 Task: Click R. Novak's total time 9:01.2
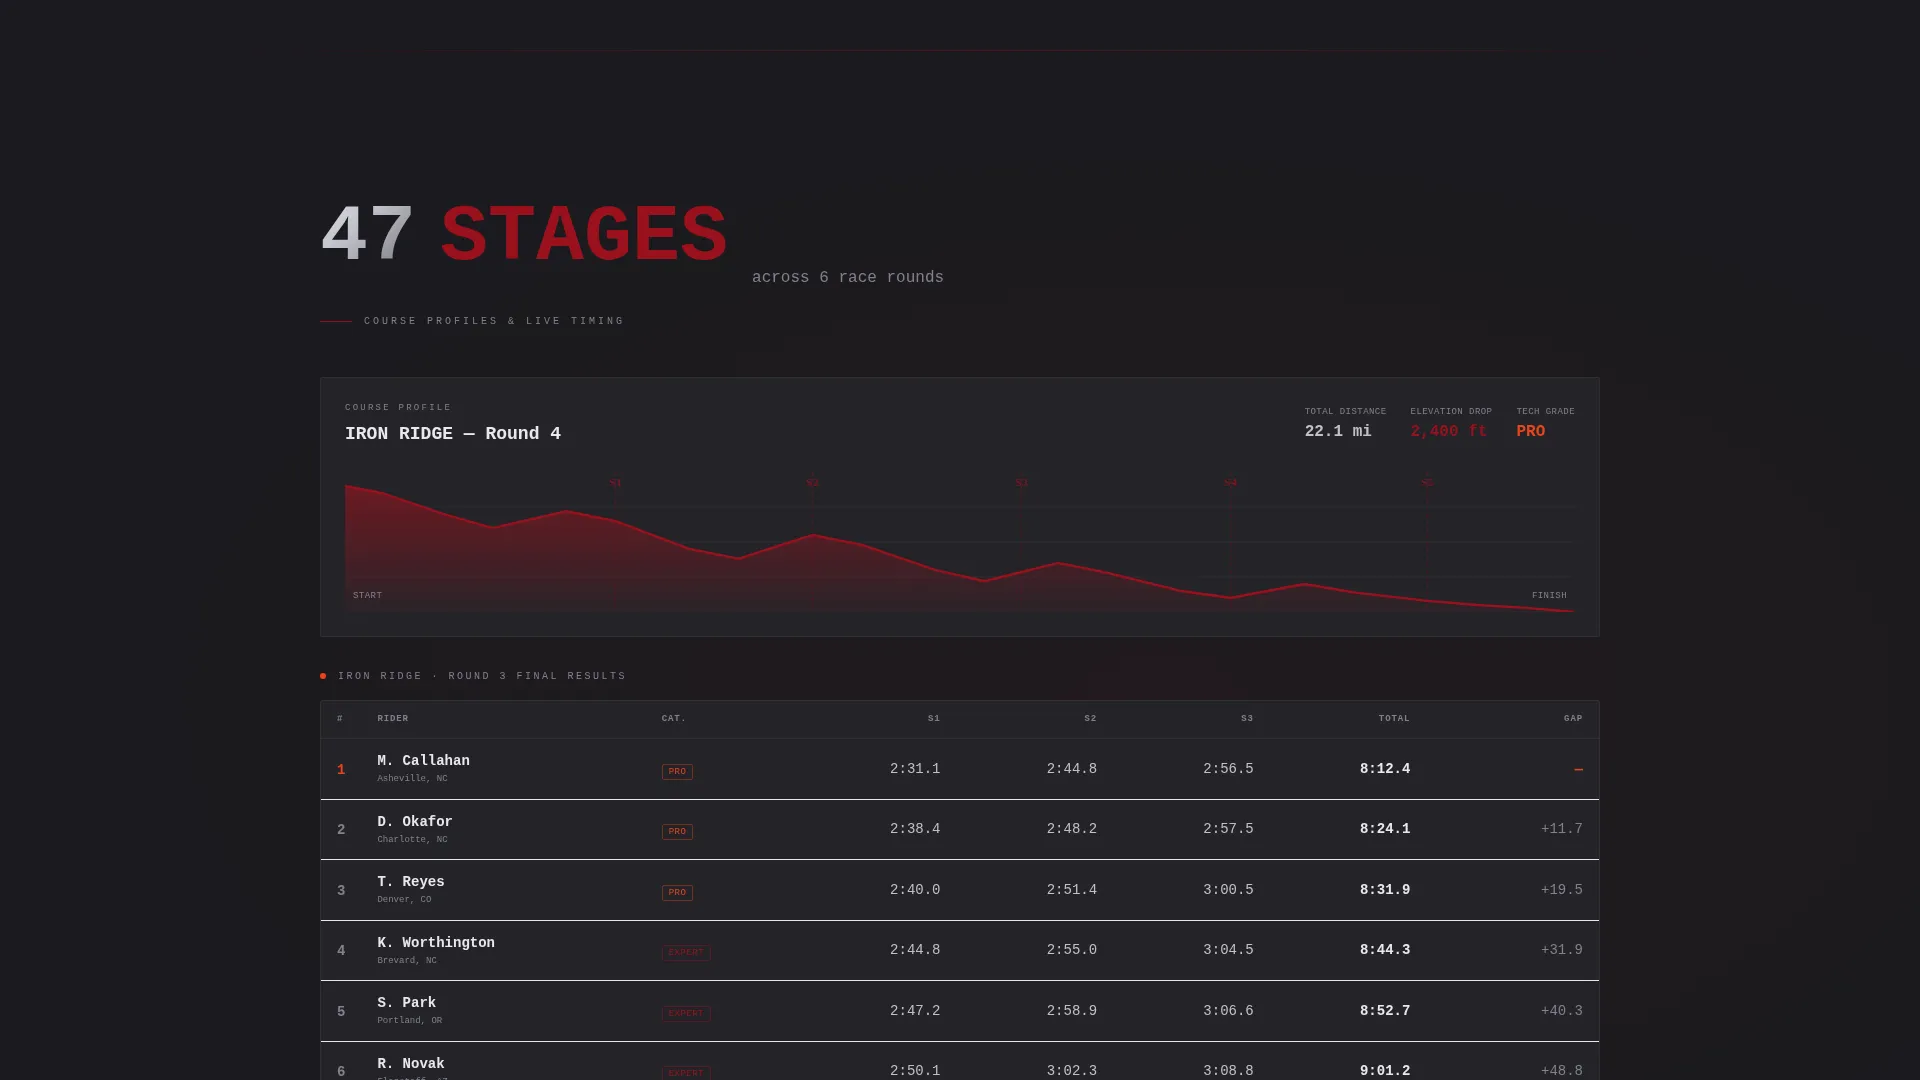click(x=1385, y=1071)
